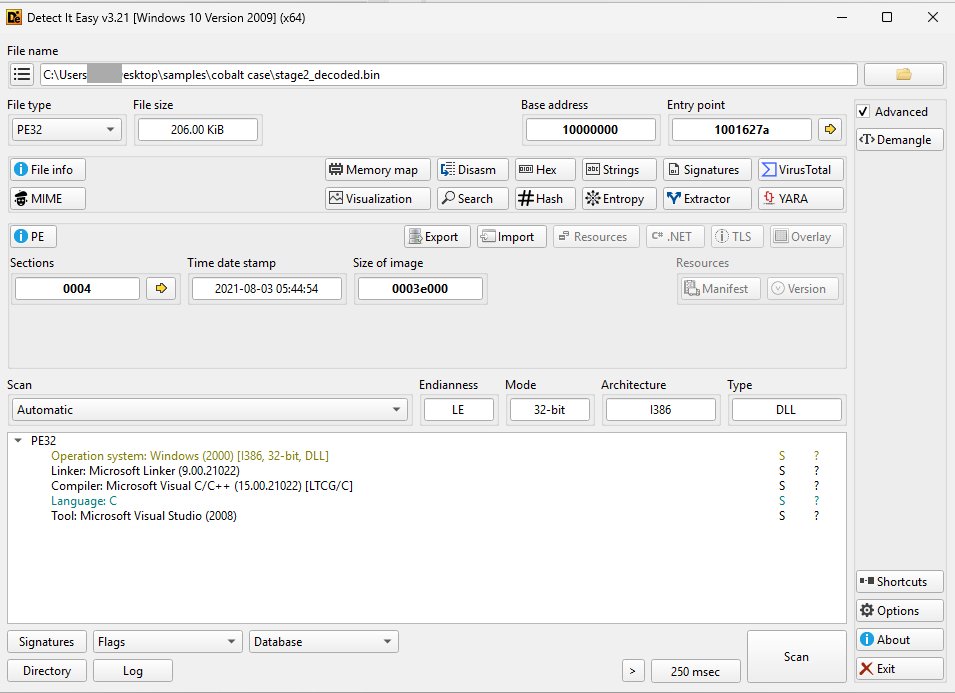Open the Signatures tool in toolbar
This screenshot has width=955, height=693.
(707, 170)
